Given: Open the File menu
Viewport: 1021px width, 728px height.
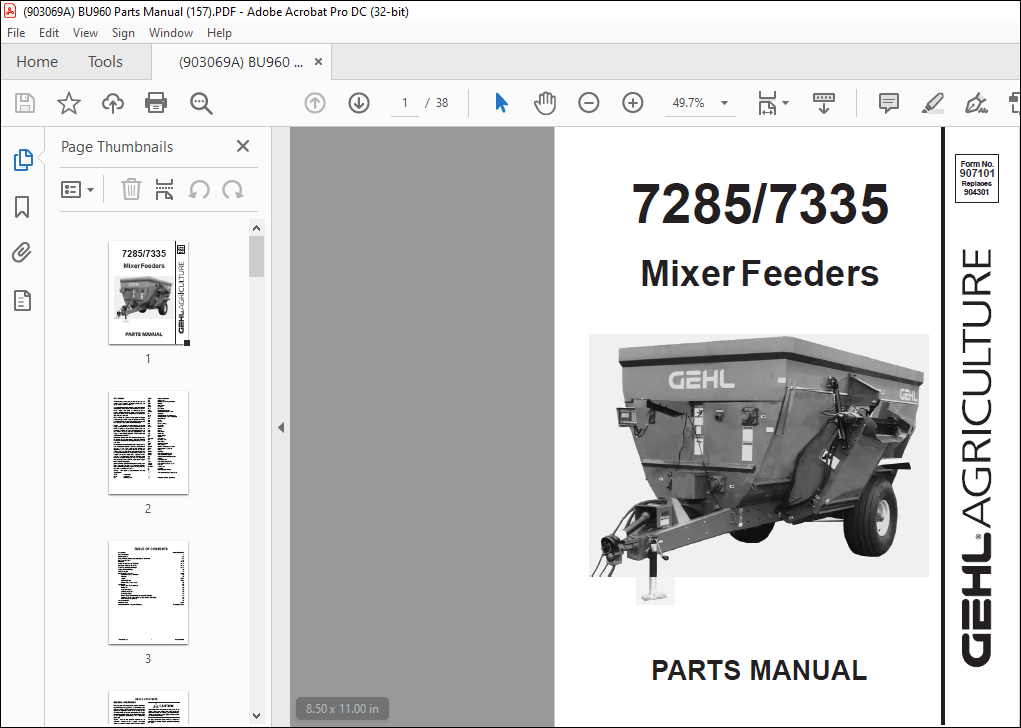Looking at the screenshot, I should pos(16,33).
